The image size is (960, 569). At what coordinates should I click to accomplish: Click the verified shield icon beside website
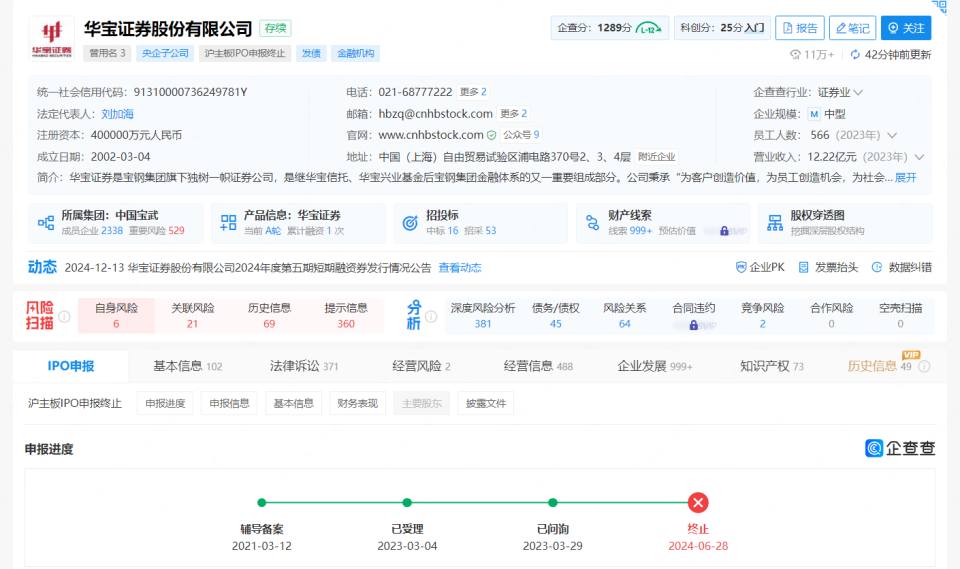pyautogui.click(x=491, y=135)
